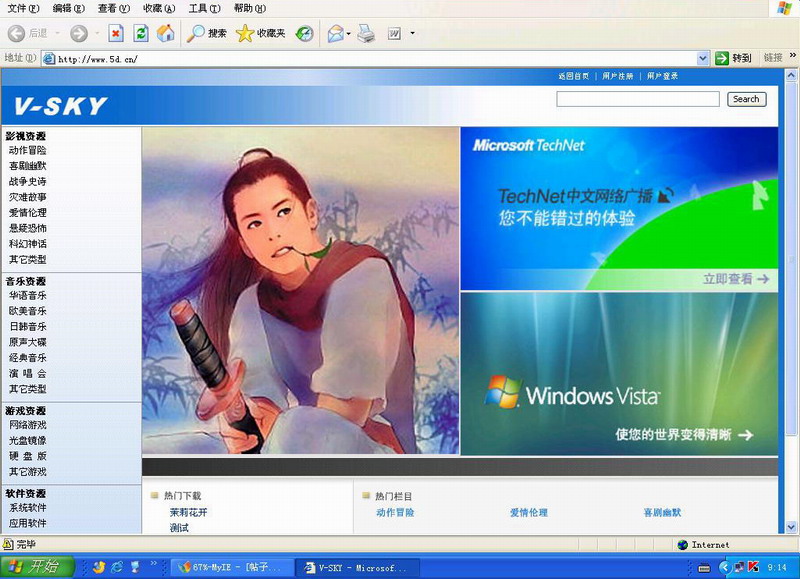Open the 工具(T) menu
The width and height of the screenshot is (800, 579).
pos(205,8)
